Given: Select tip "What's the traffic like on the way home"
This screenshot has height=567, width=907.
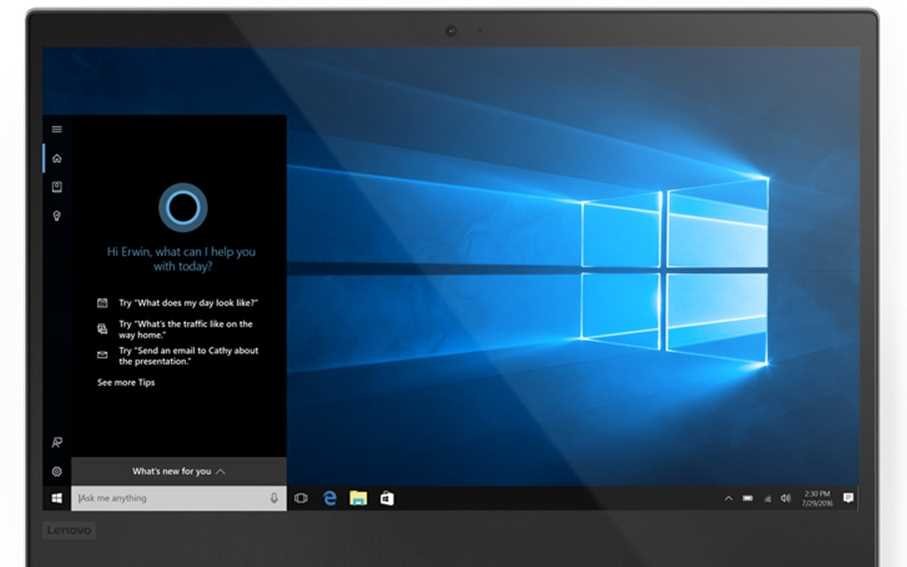Looking at the screenshot, I should (186, 329).
